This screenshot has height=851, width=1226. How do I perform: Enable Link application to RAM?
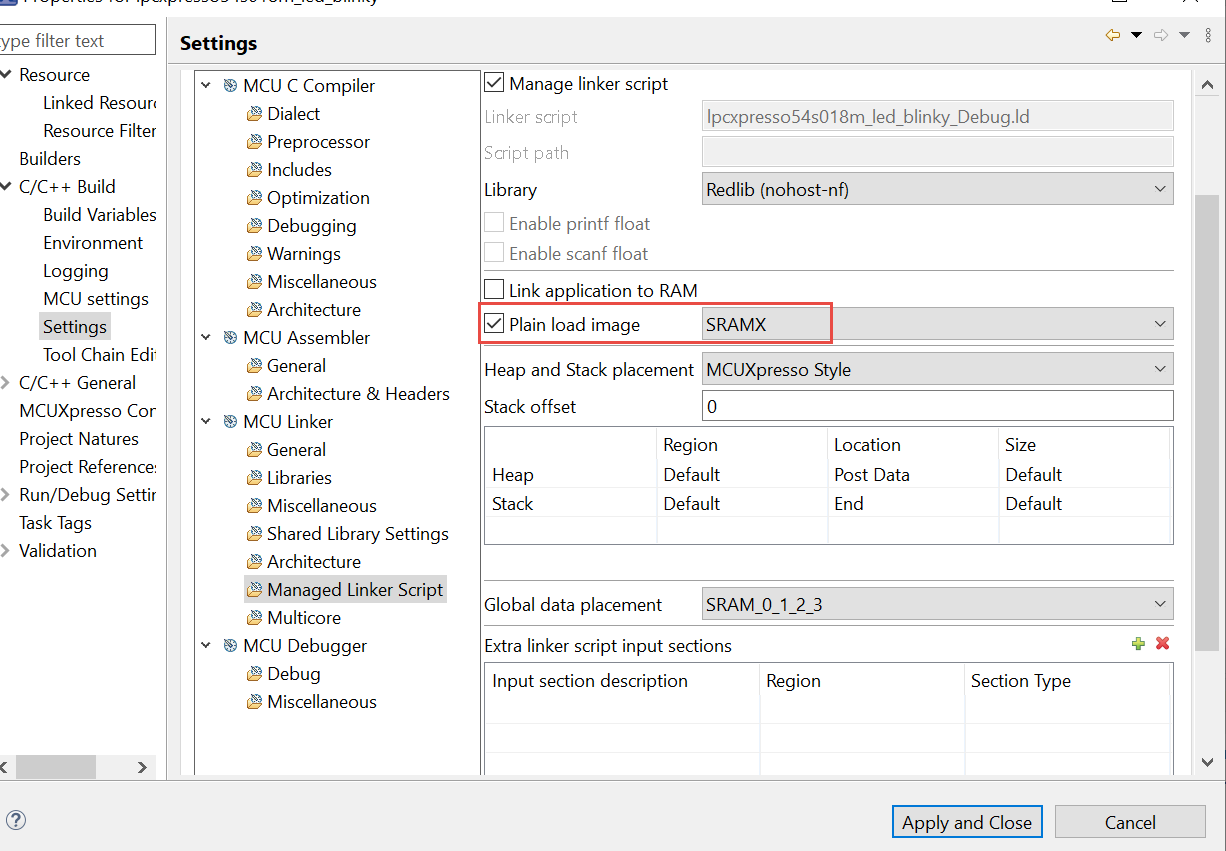click(x=494, y=290)
